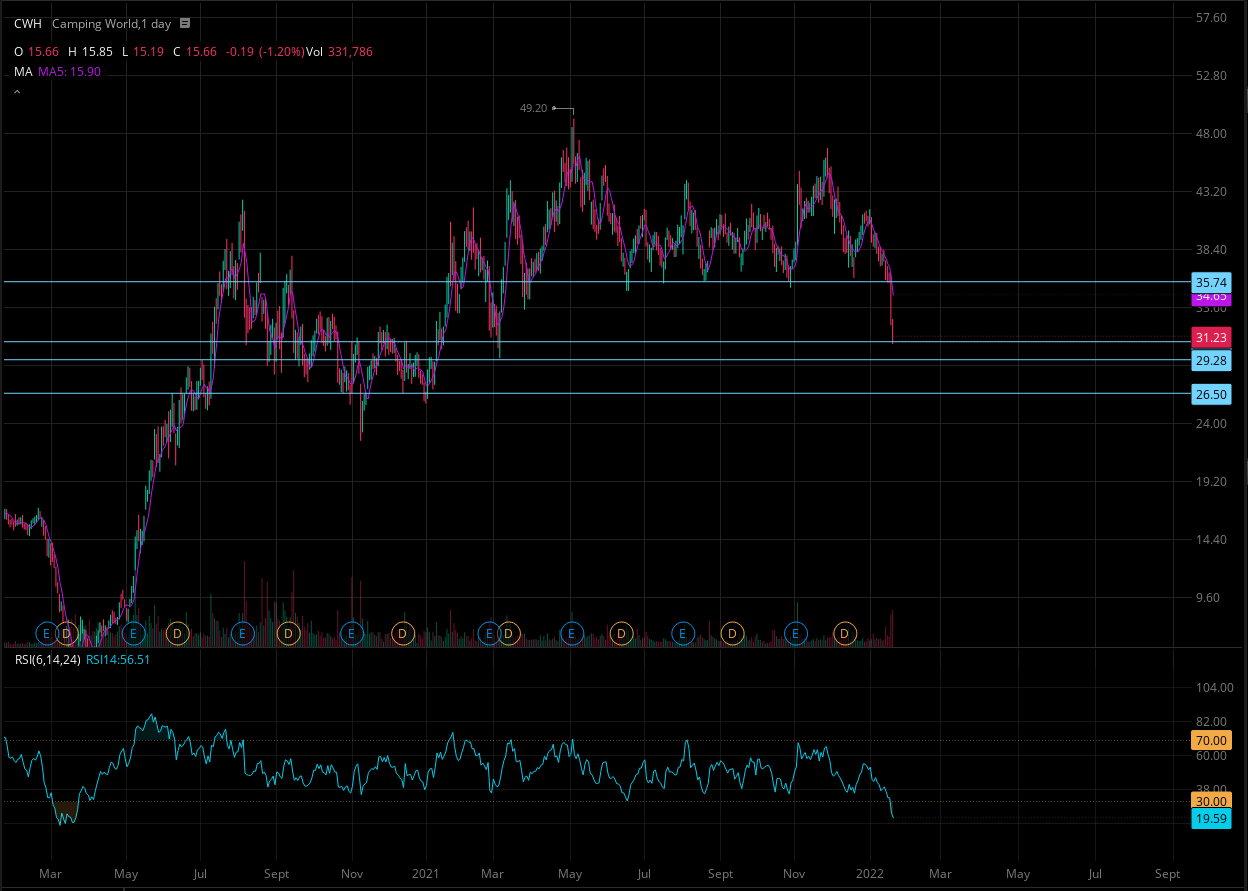
Task: Select the 35.74 horizontal line price label
Action: click(x=1211, y=282)
